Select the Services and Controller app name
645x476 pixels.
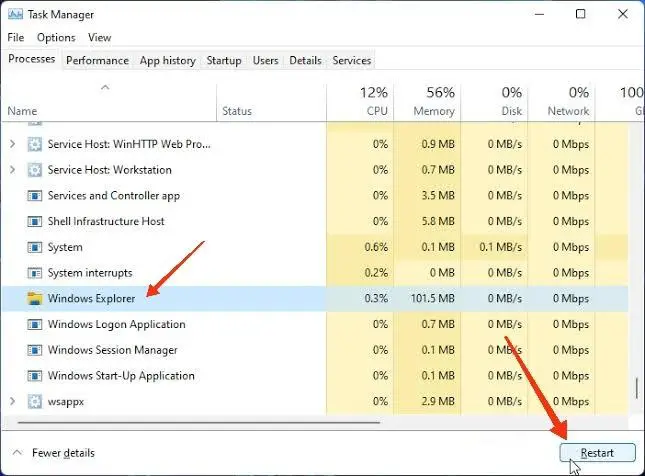click(x=114, y=196)
